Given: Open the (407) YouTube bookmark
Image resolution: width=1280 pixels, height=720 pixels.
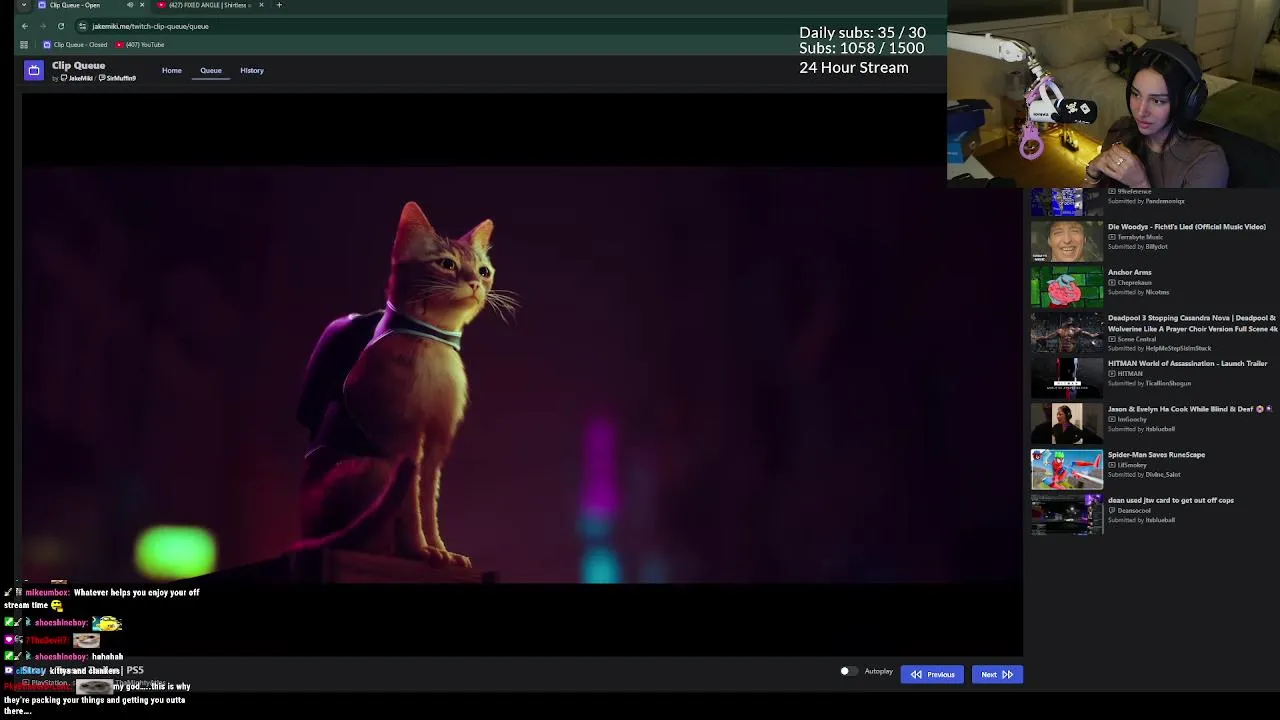Looking at the screenshot, I should pyautogui.click(x=140, y=45).
